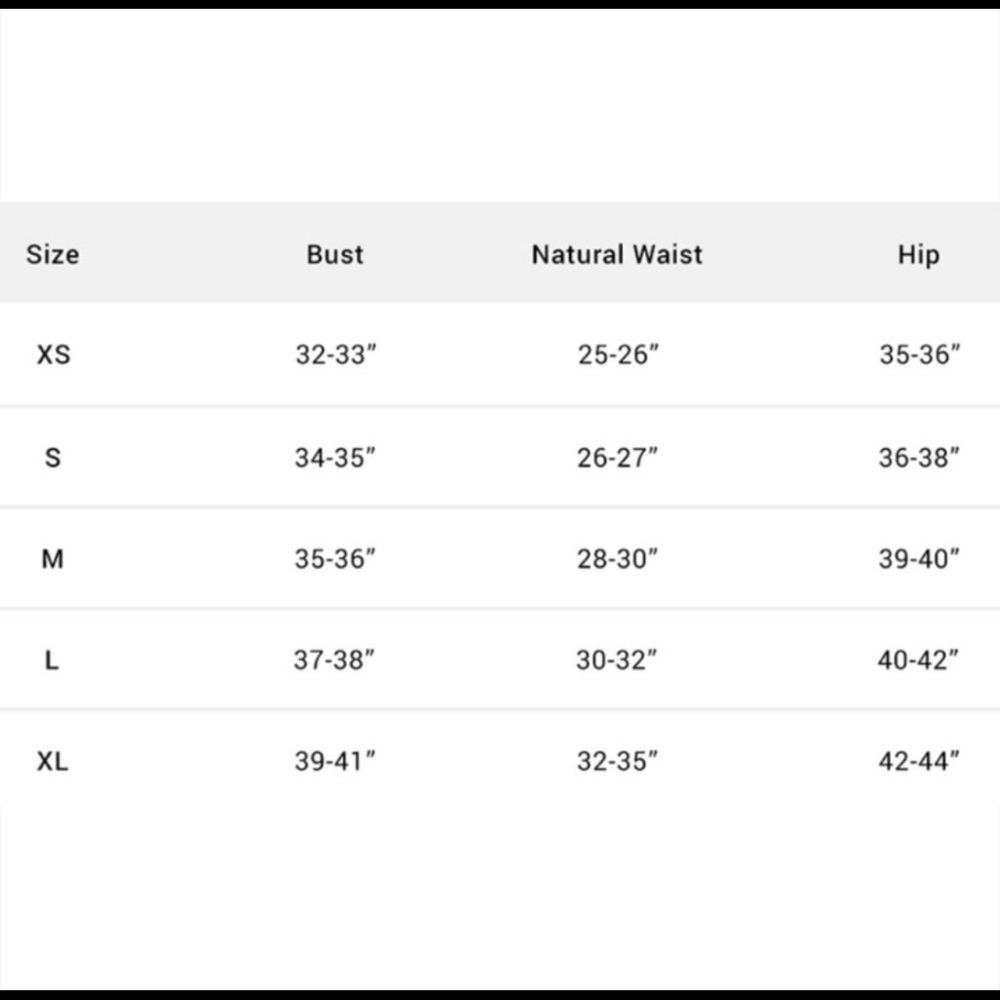Click the Hip column header
The height and width of the screenshot is (1000, 1000).
pos(918,255)
